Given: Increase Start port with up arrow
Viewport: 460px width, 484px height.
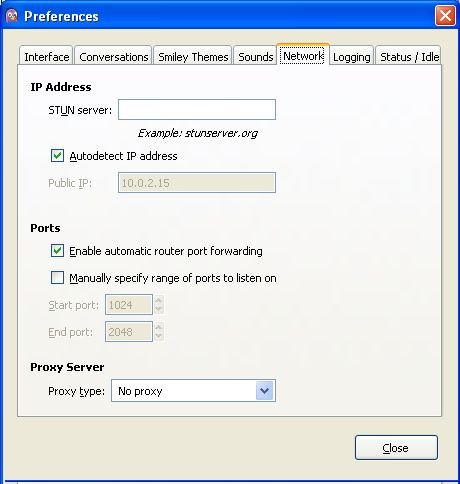Looking at the screenshot, I should coord(159,300).
